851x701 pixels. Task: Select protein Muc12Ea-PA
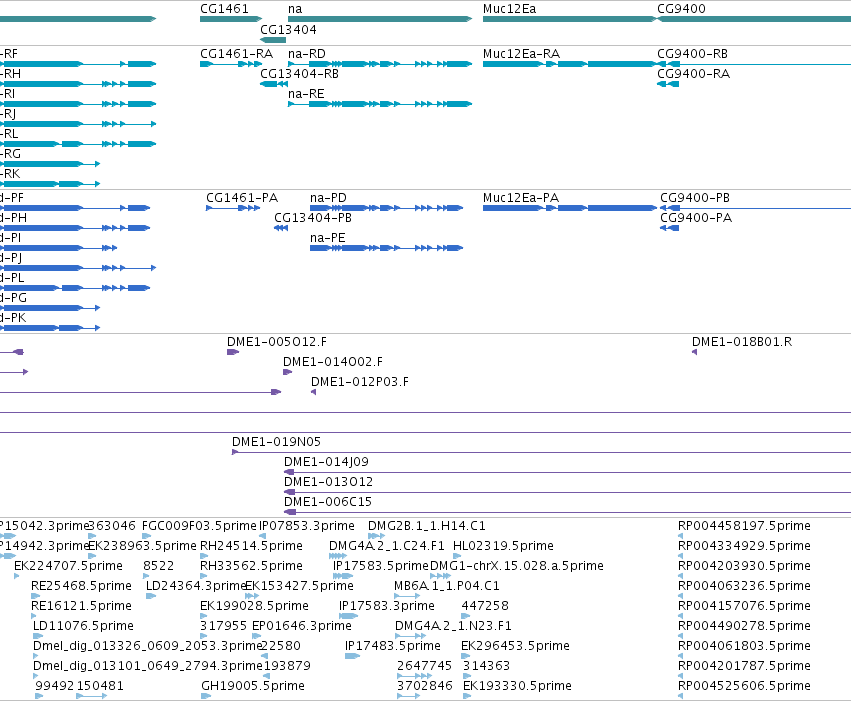point(520,197)
